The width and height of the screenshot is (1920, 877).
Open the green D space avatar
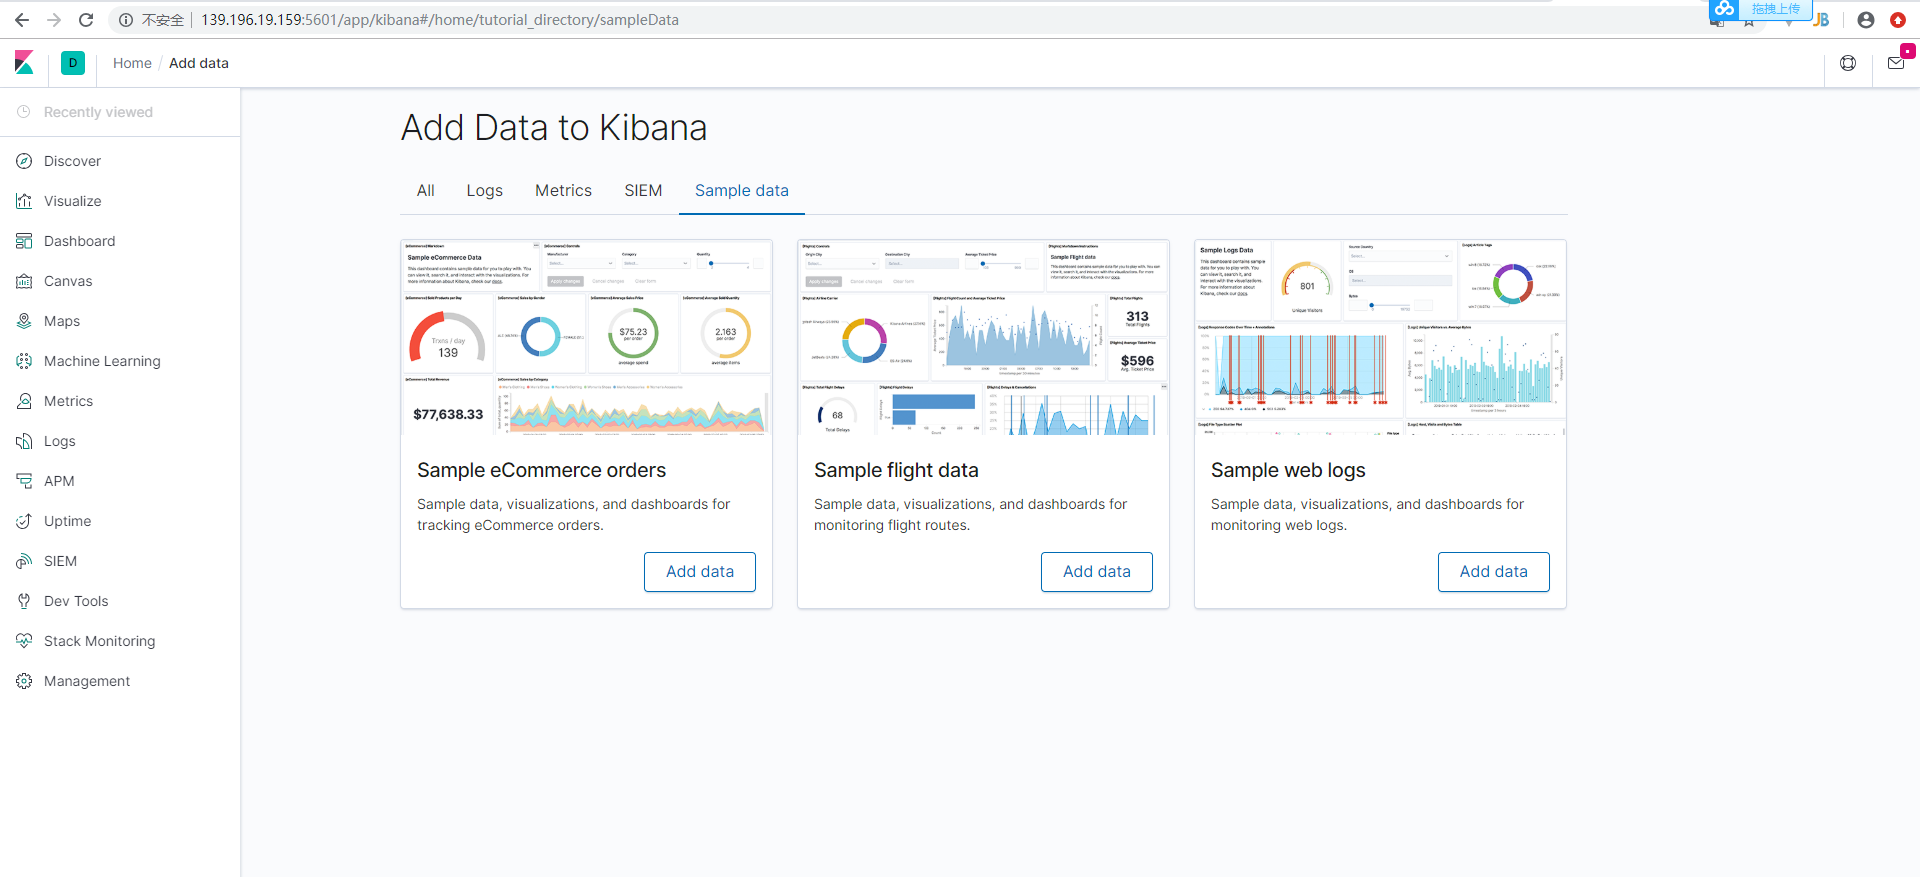point(73,63)
